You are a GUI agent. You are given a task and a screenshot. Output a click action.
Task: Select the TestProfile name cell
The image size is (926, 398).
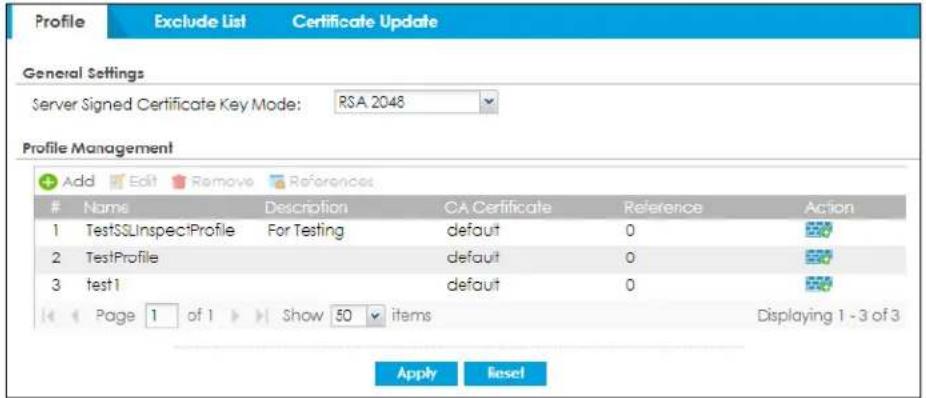pyautogui.click(x=121, y=258)
